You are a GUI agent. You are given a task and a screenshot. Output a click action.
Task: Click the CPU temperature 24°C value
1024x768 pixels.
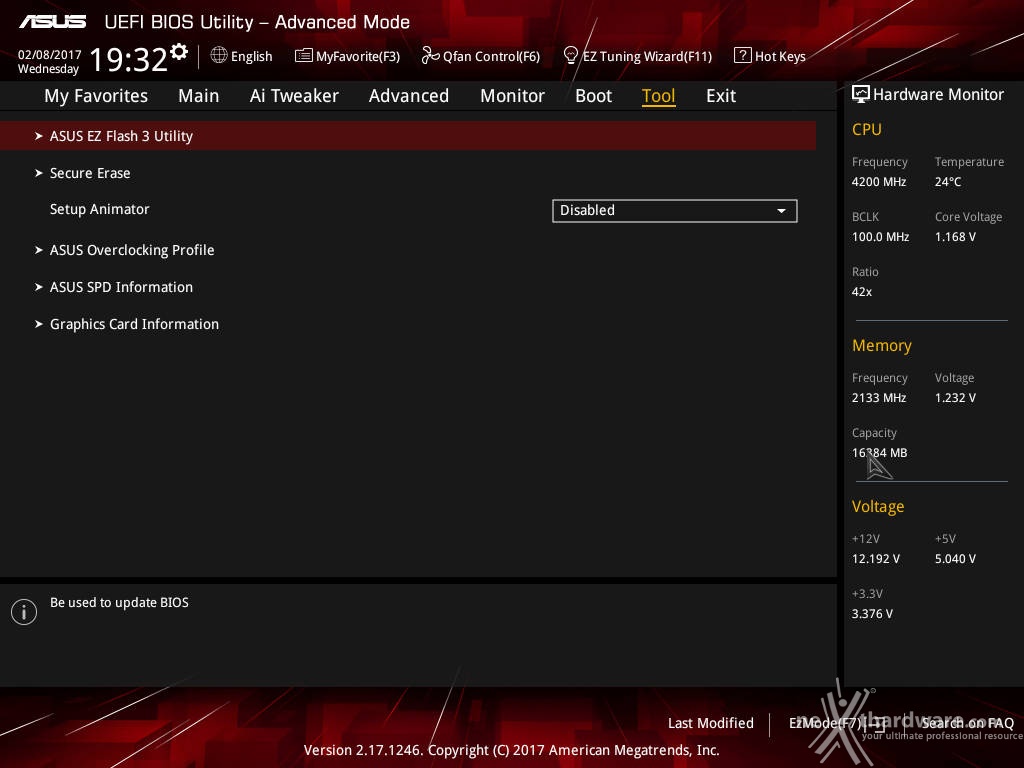pos(948,182)
